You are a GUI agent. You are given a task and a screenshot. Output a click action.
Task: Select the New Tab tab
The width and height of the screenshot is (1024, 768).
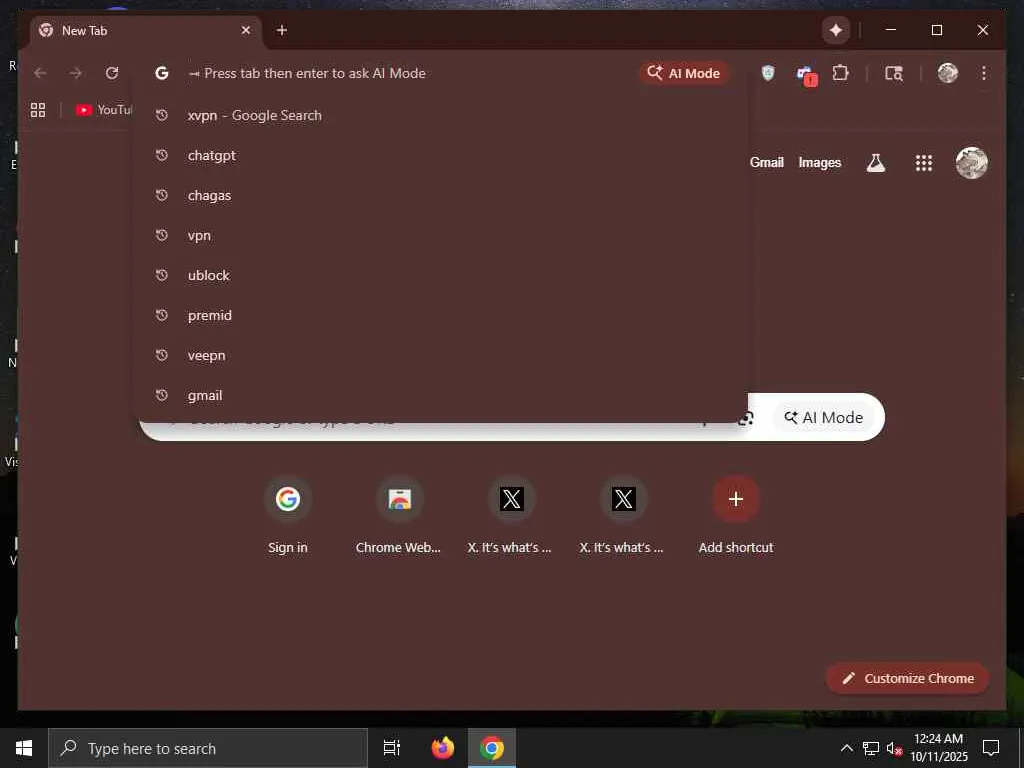point(145,31)
